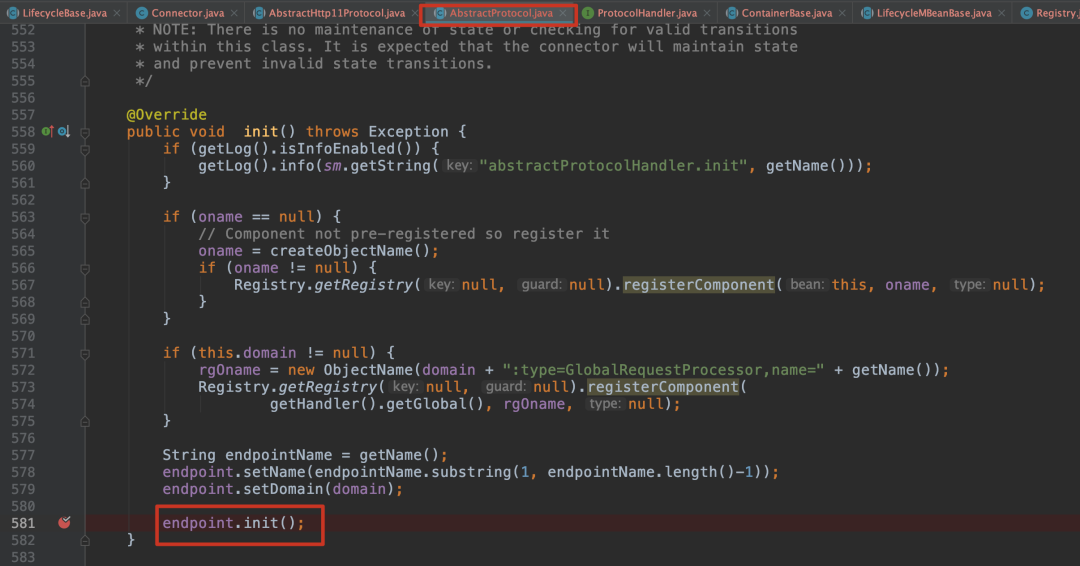Click the class icon on the LifecycleBase.java tab

[x=12, y=13]
